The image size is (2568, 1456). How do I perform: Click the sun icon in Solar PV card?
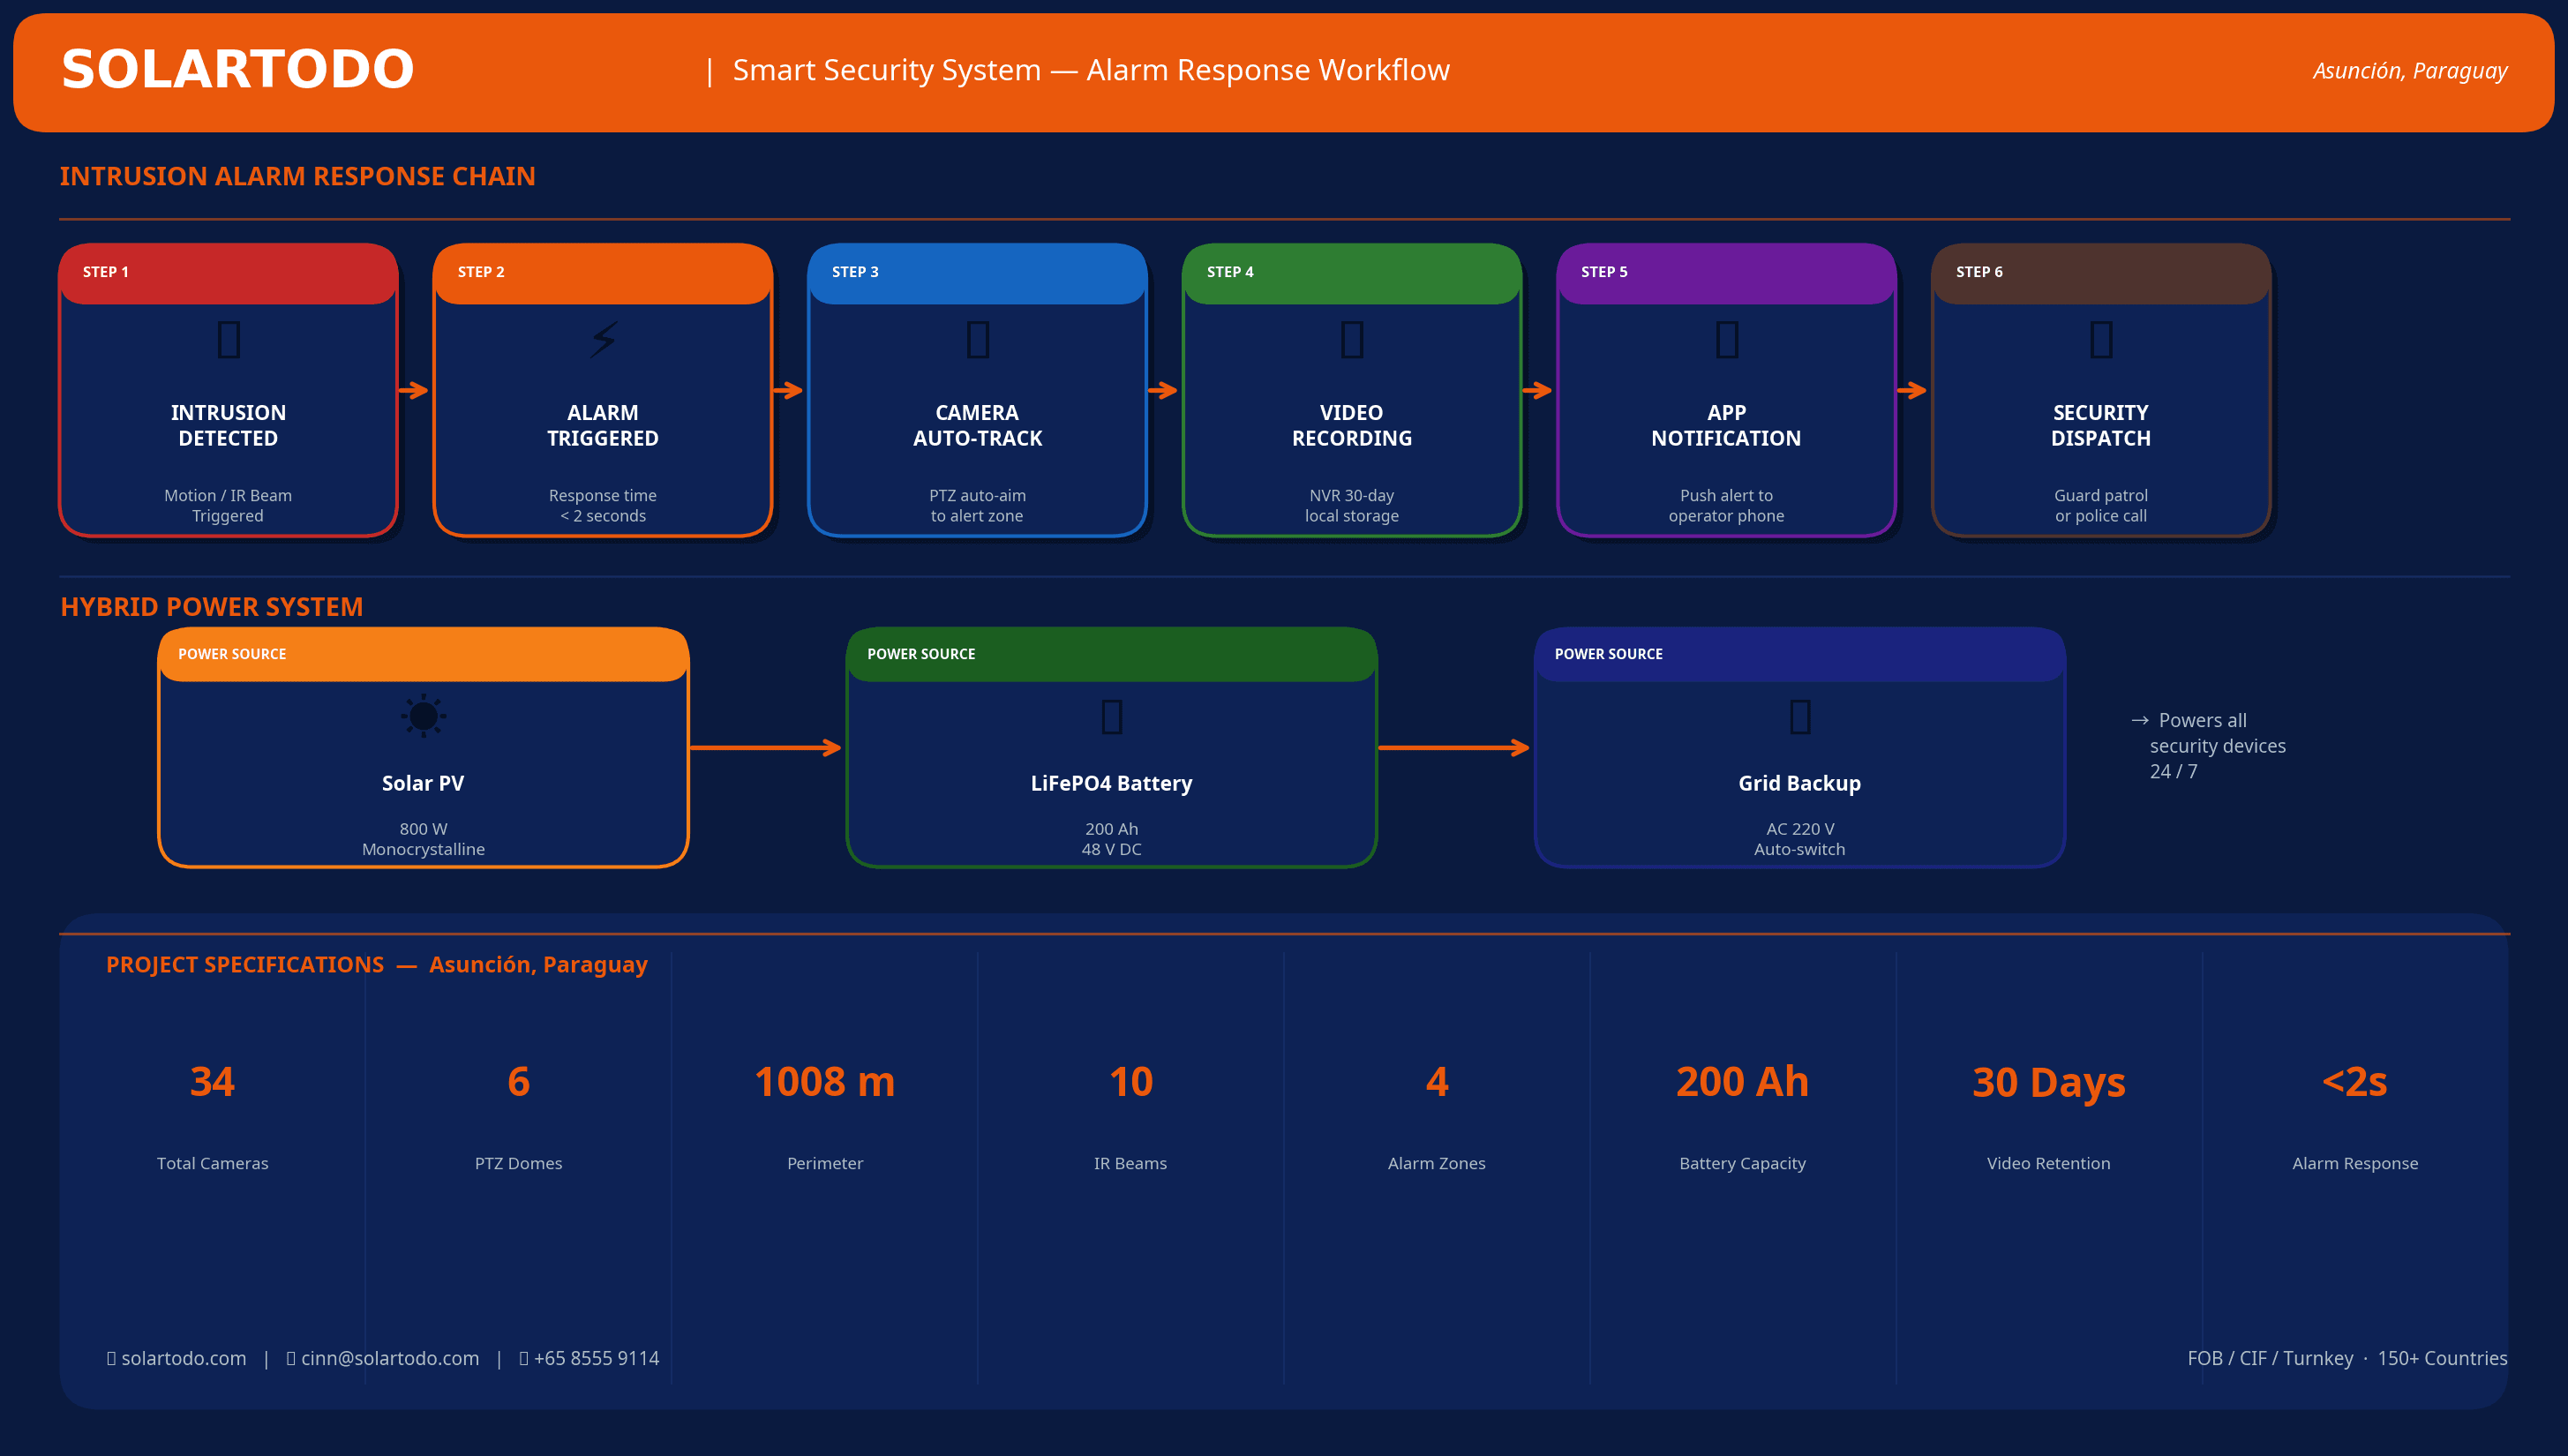tap(423, 715)
